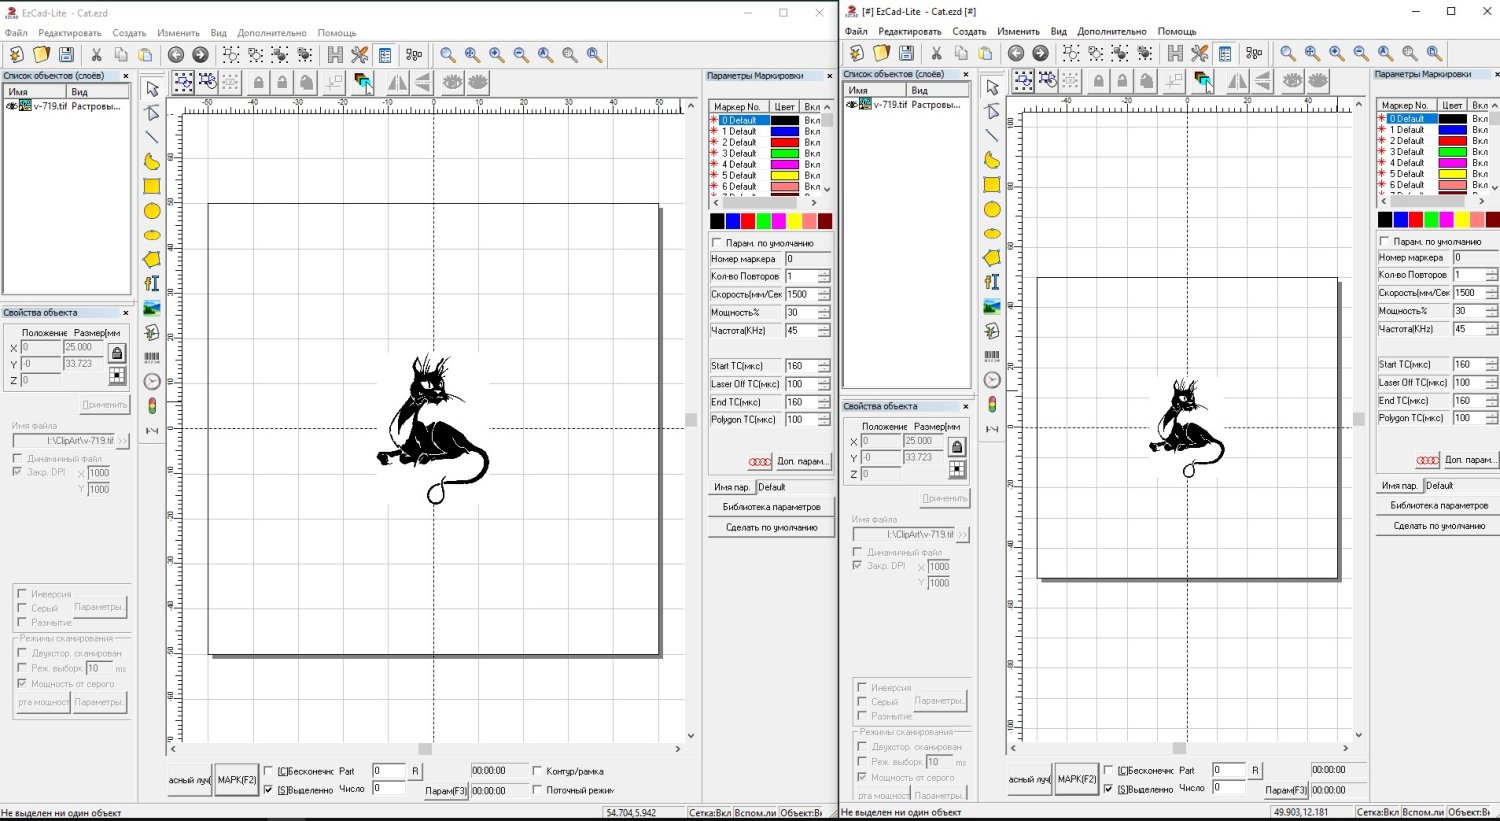Click 'Парам(F3)' button in right window
Image resolution: width=1500 pixels, height=821 pixels.
[1286, 790]
